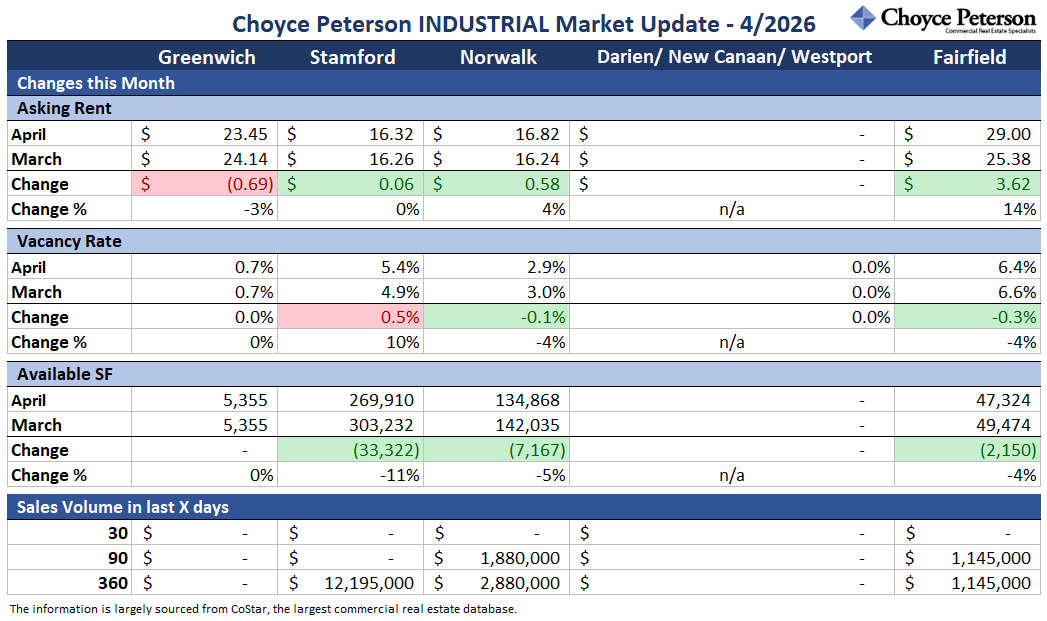
Task: Select Norwalk April vacancy rate 2.9%
Action: 496,267
